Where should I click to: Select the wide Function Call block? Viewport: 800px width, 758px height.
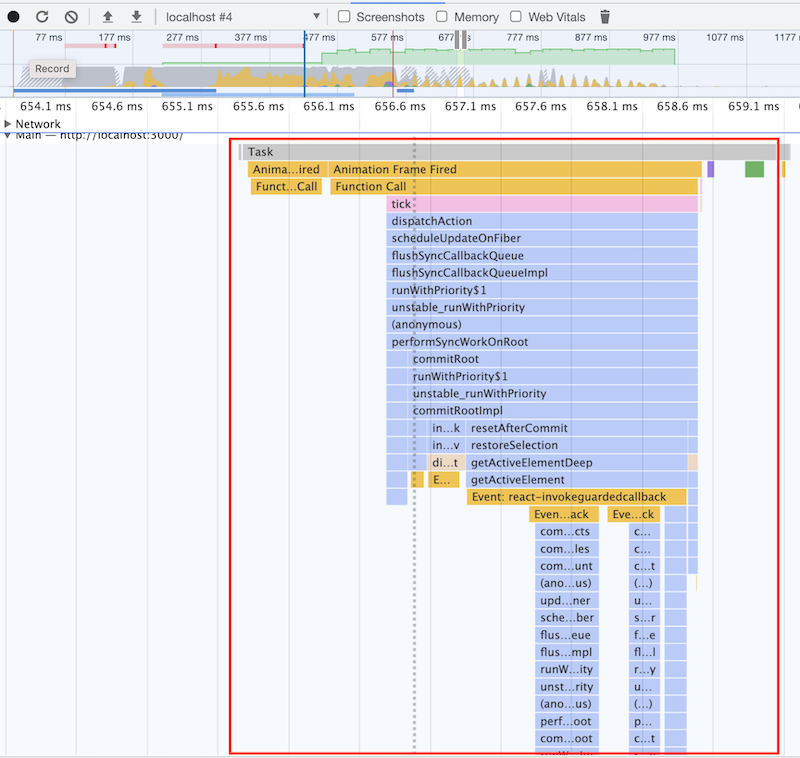[x=514, y=187]
